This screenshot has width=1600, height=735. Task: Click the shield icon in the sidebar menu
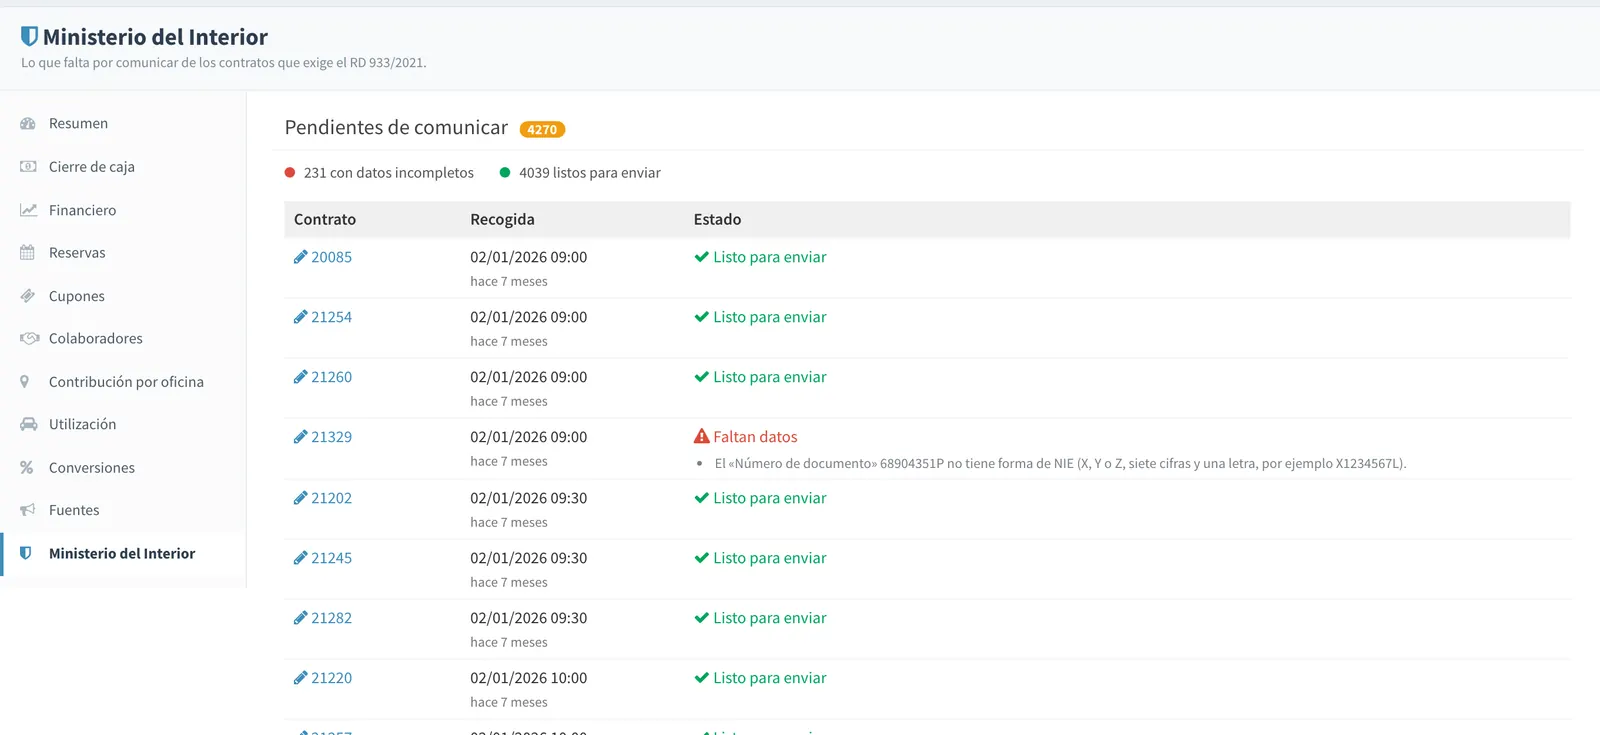click(x=26, y=553)
